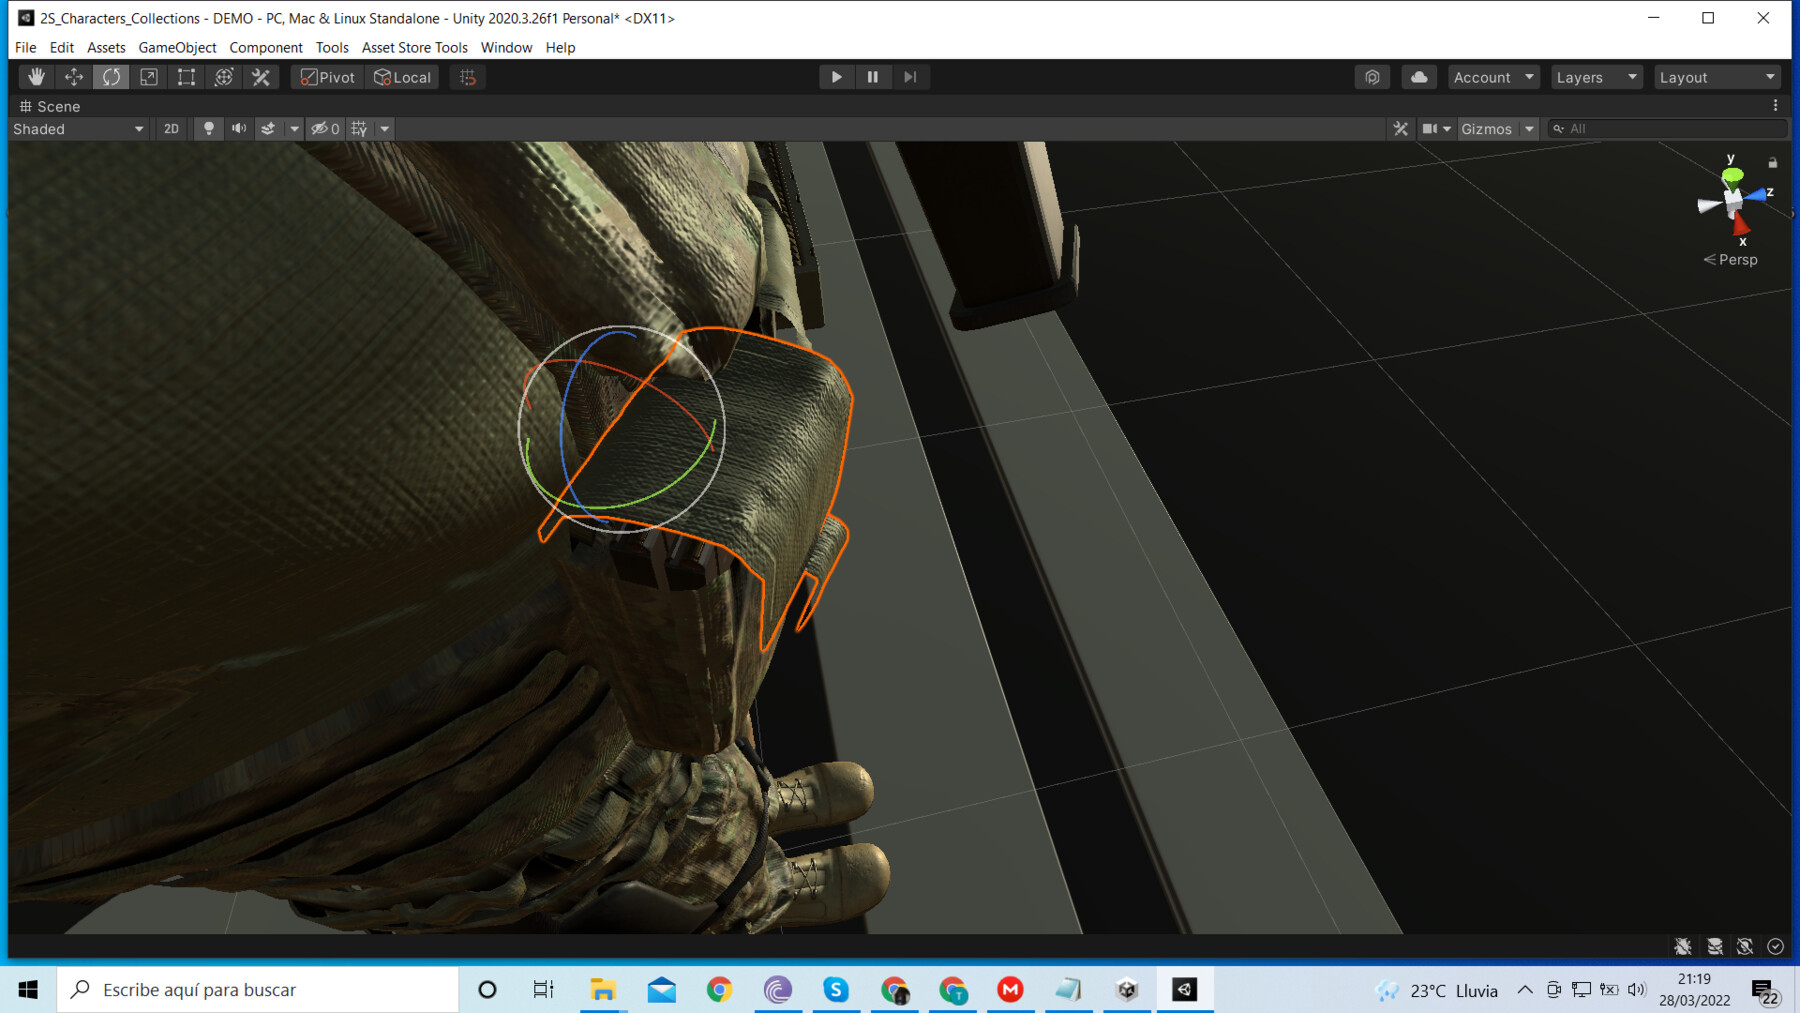Toggle 2D scene view mode

(171, 129)
